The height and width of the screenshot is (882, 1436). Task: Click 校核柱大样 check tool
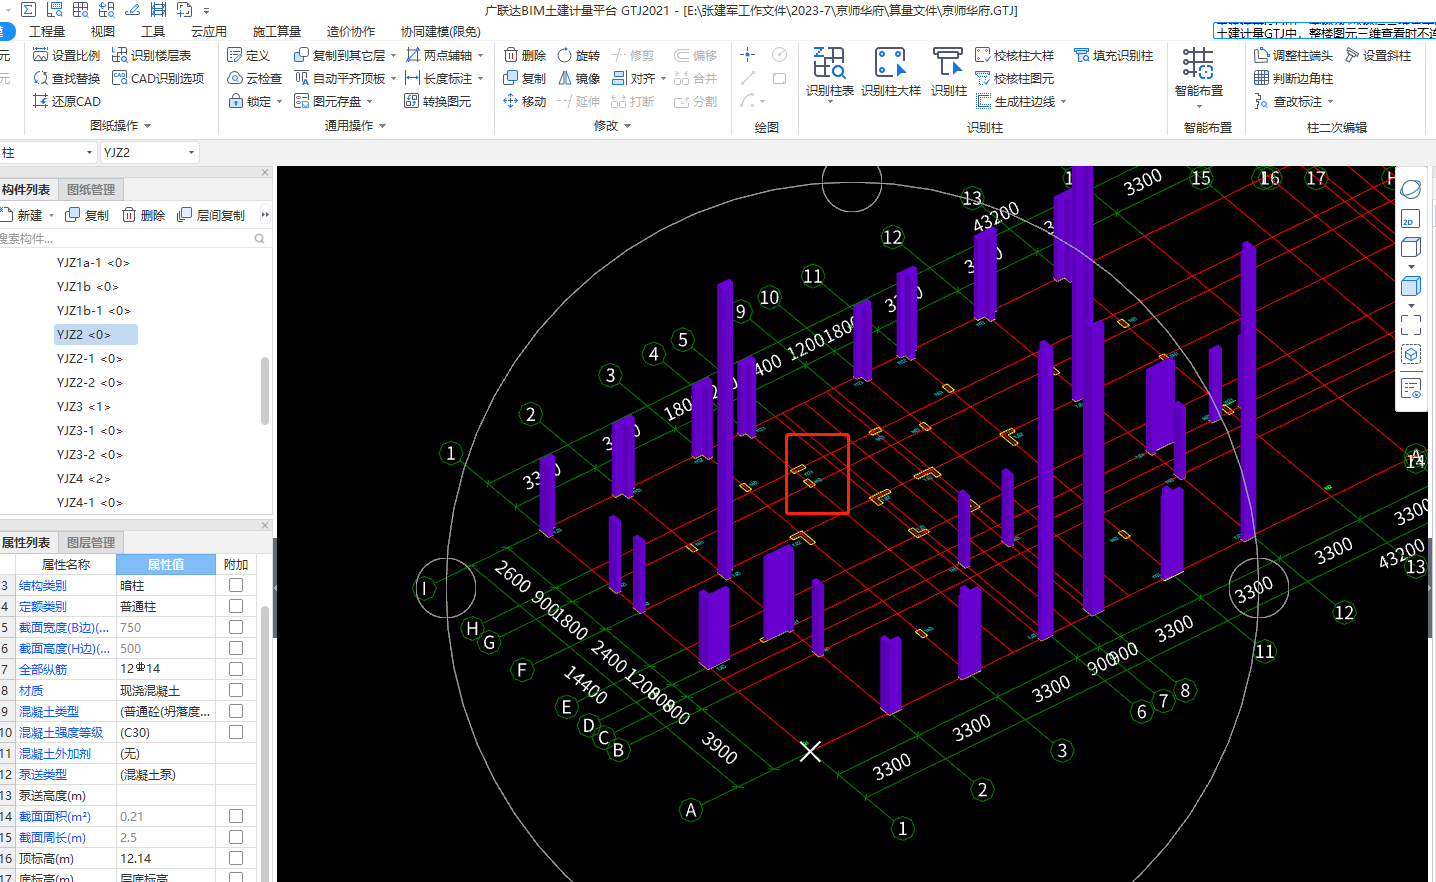coord(1015,55)
